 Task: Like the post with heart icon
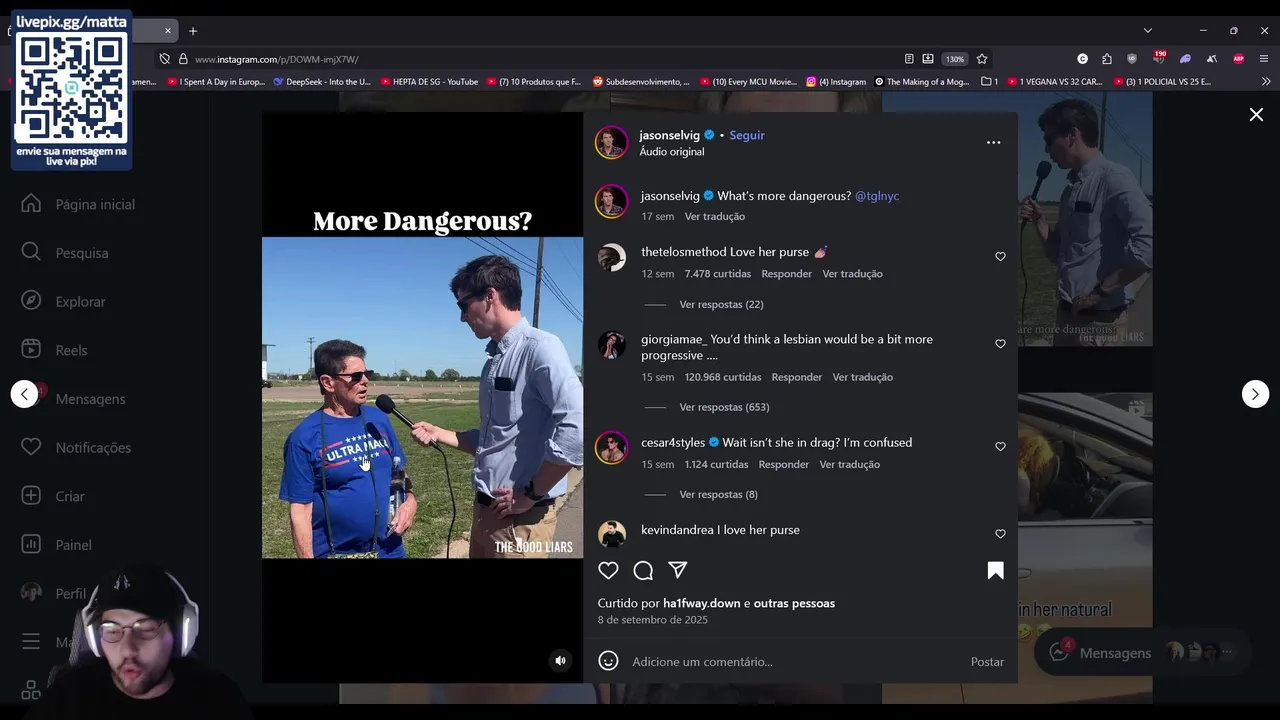pos(608,570)
